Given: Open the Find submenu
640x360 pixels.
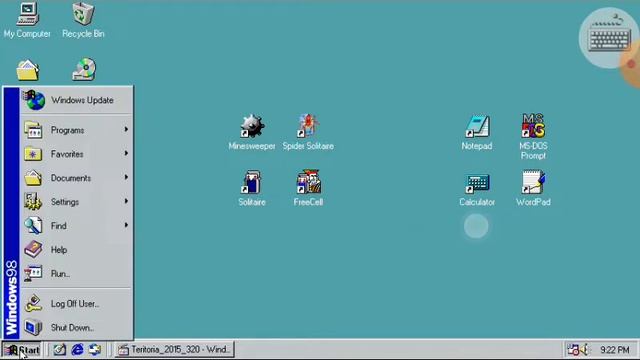Looking at the screenshot, I should [x=76, y=226].
